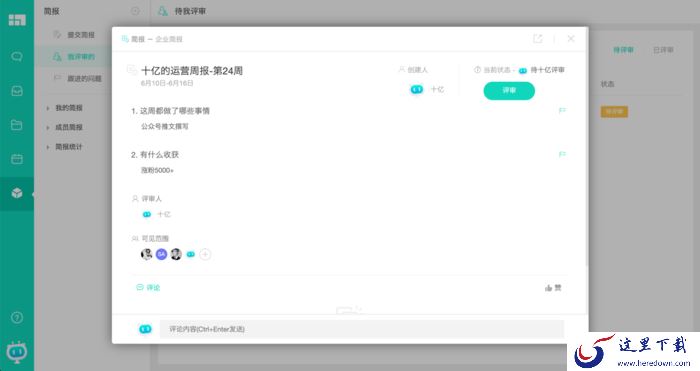Open the chat messages icon in left sidebar

tap(17, 57)
